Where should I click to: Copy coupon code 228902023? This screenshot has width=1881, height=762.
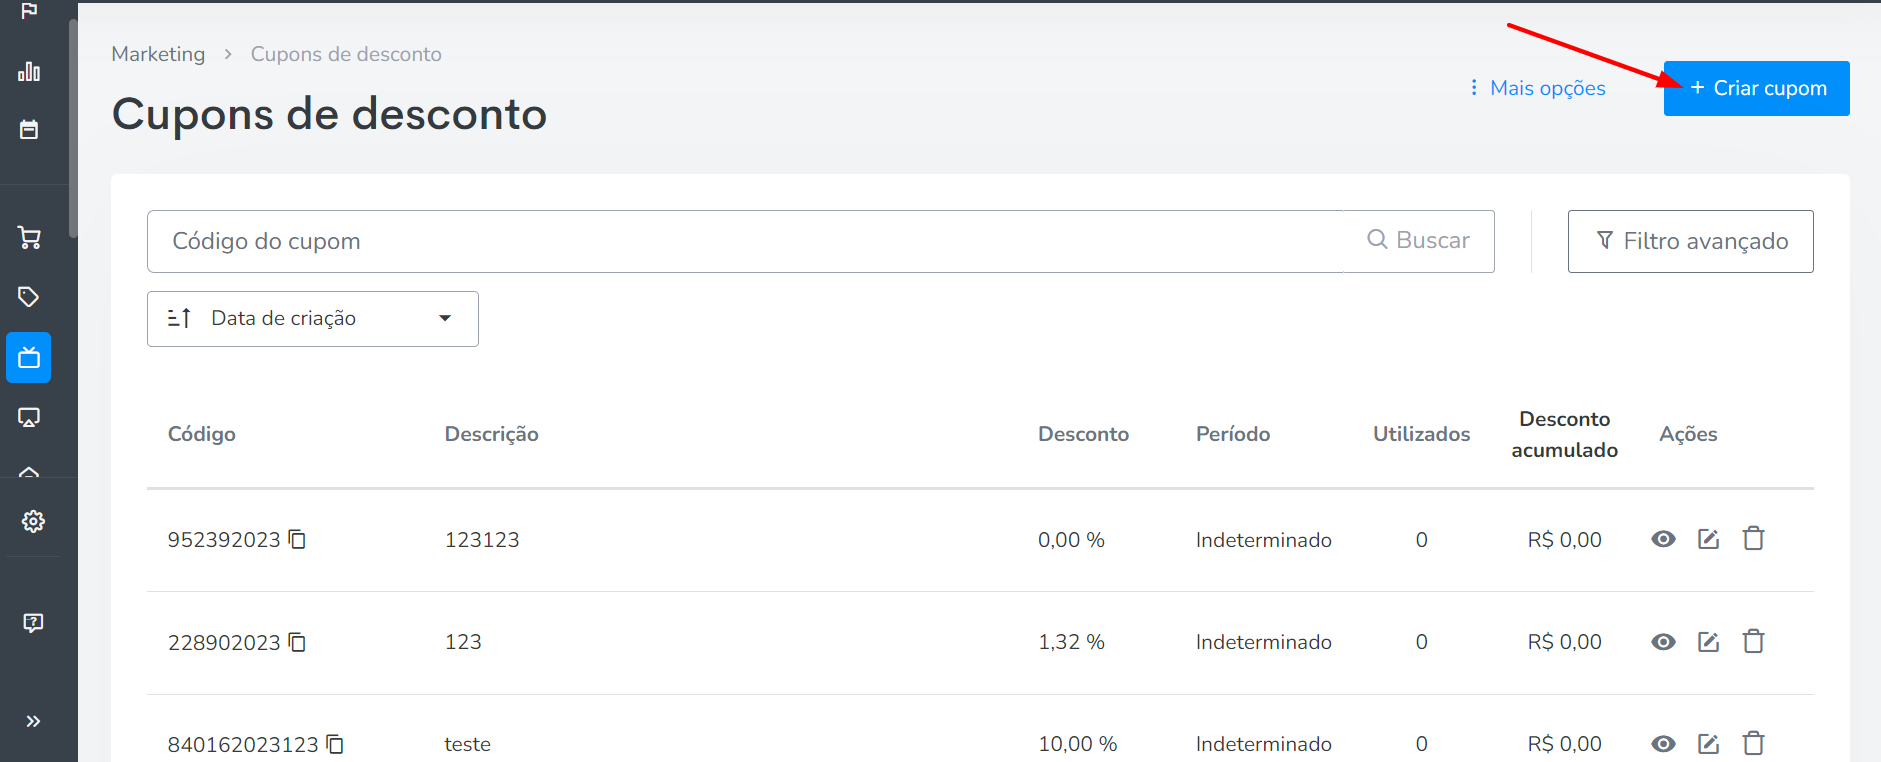tap(297, 641)
